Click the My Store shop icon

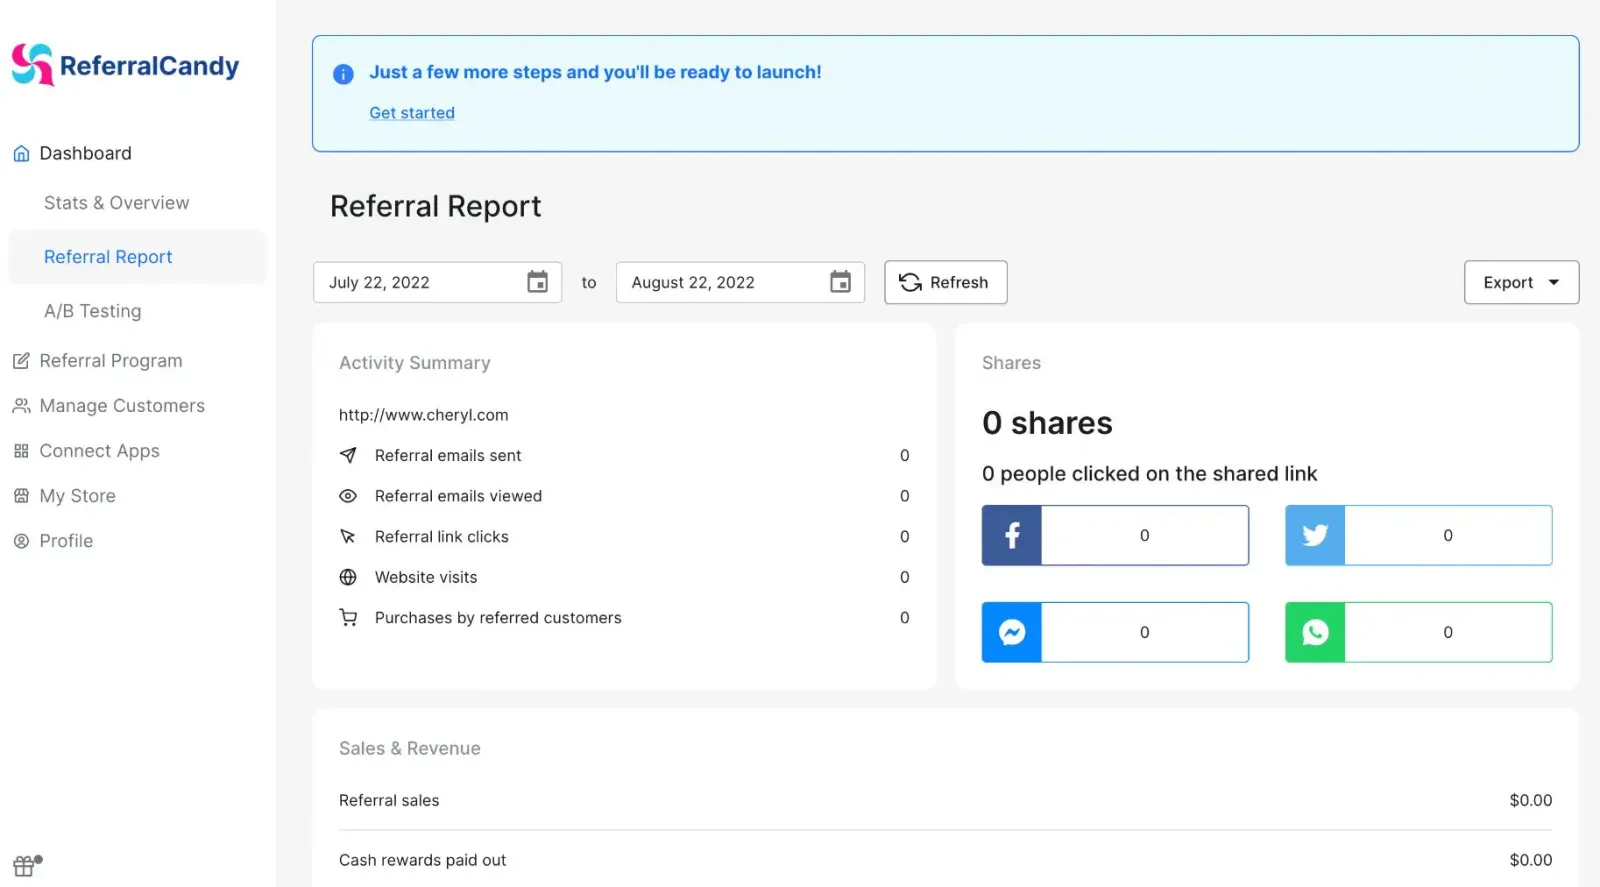tap(21, 496)
